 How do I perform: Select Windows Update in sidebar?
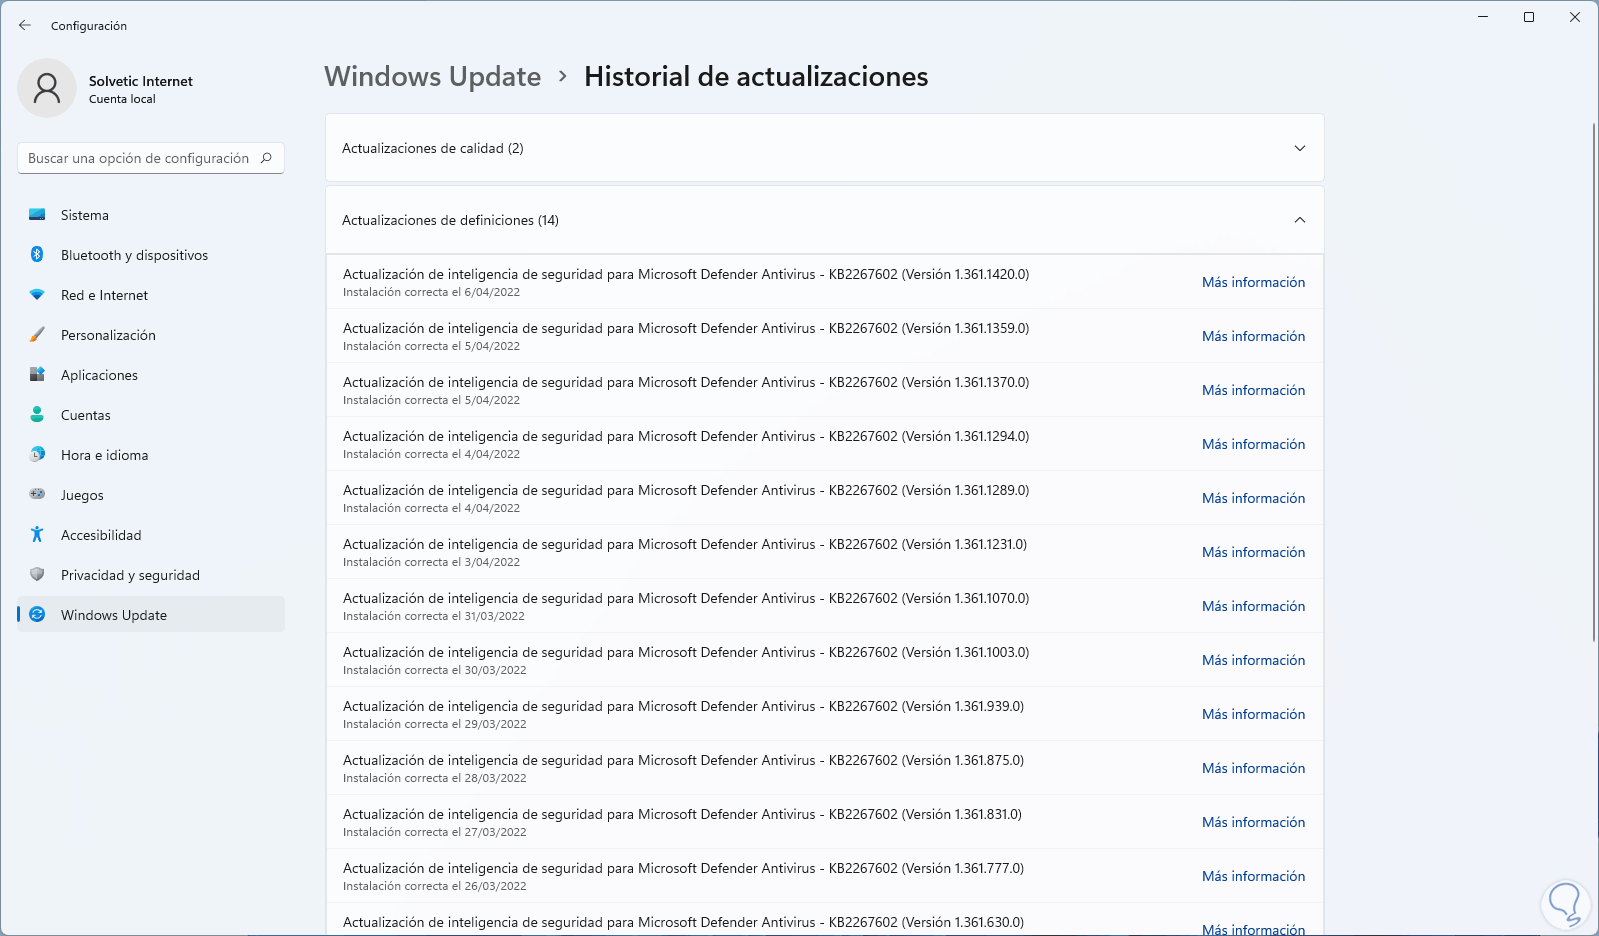[114, 615]
